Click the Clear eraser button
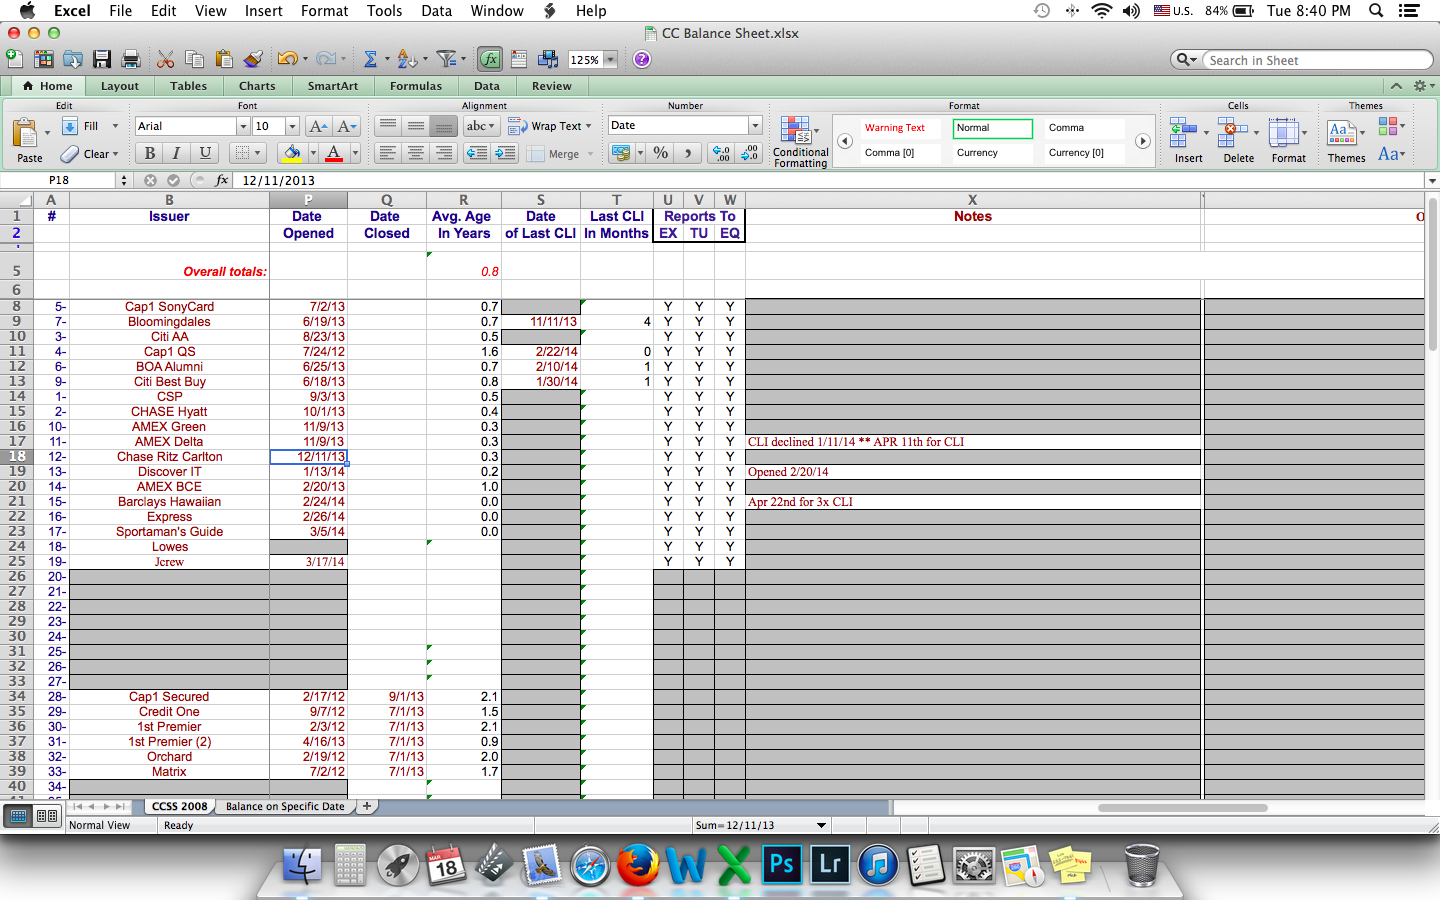The image size is (1440, 900). tap(89, 154)
